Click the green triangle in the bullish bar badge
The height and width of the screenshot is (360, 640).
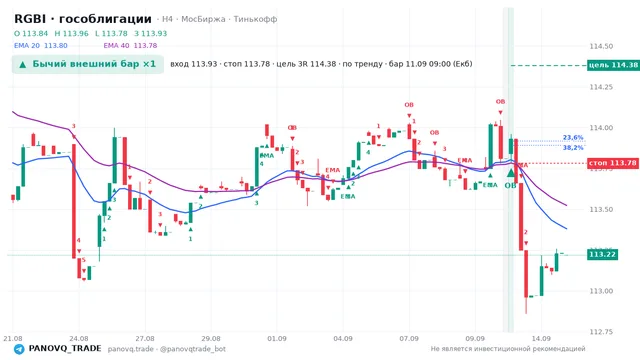coord(23,64)
